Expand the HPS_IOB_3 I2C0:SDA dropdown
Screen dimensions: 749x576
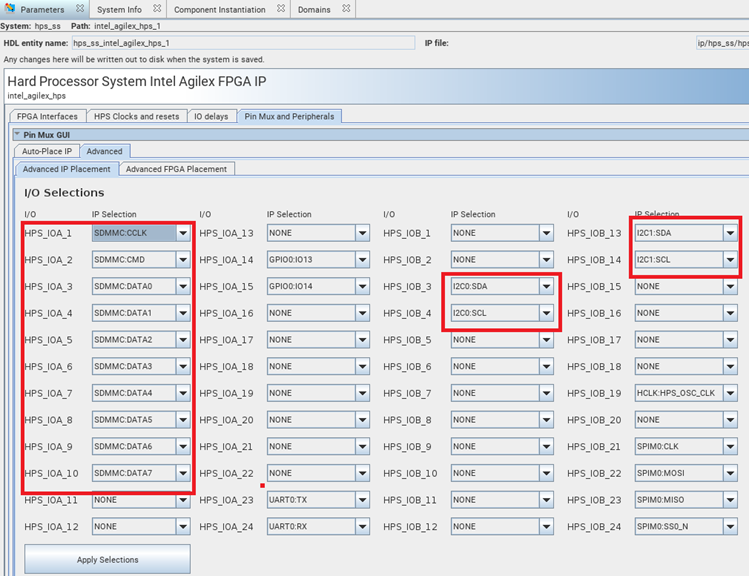[x=546, y=287]
